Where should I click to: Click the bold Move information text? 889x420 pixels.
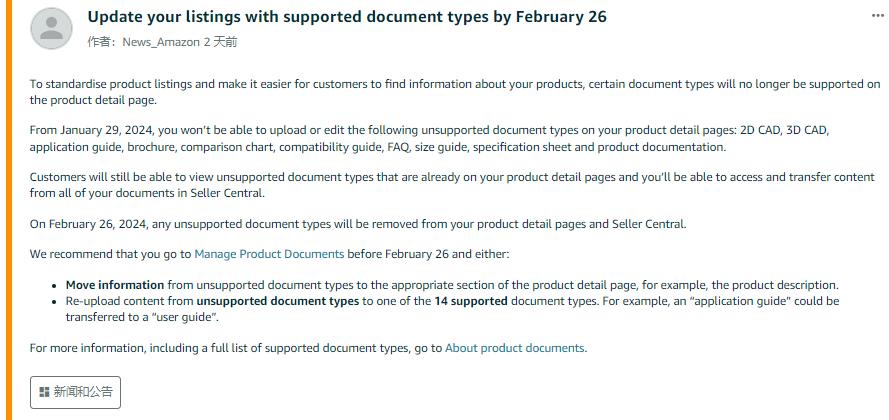pyautogui.click(x=115, y=285)
